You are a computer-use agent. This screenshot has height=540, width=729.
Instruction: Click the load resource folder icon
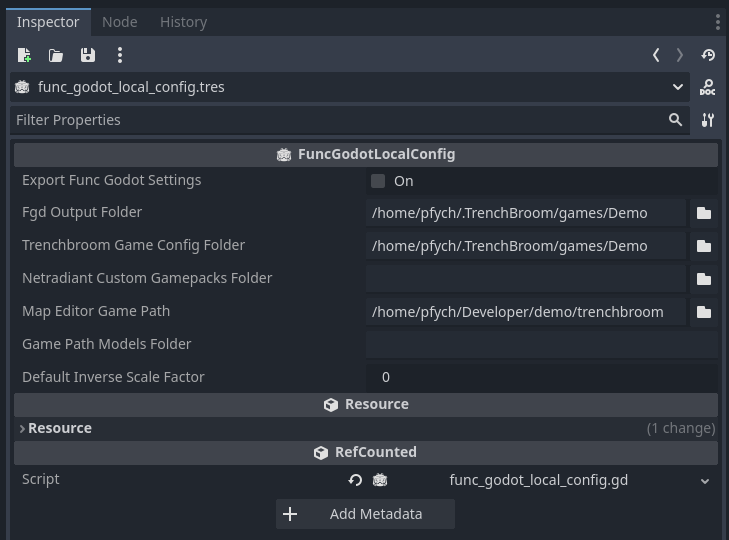56,55
